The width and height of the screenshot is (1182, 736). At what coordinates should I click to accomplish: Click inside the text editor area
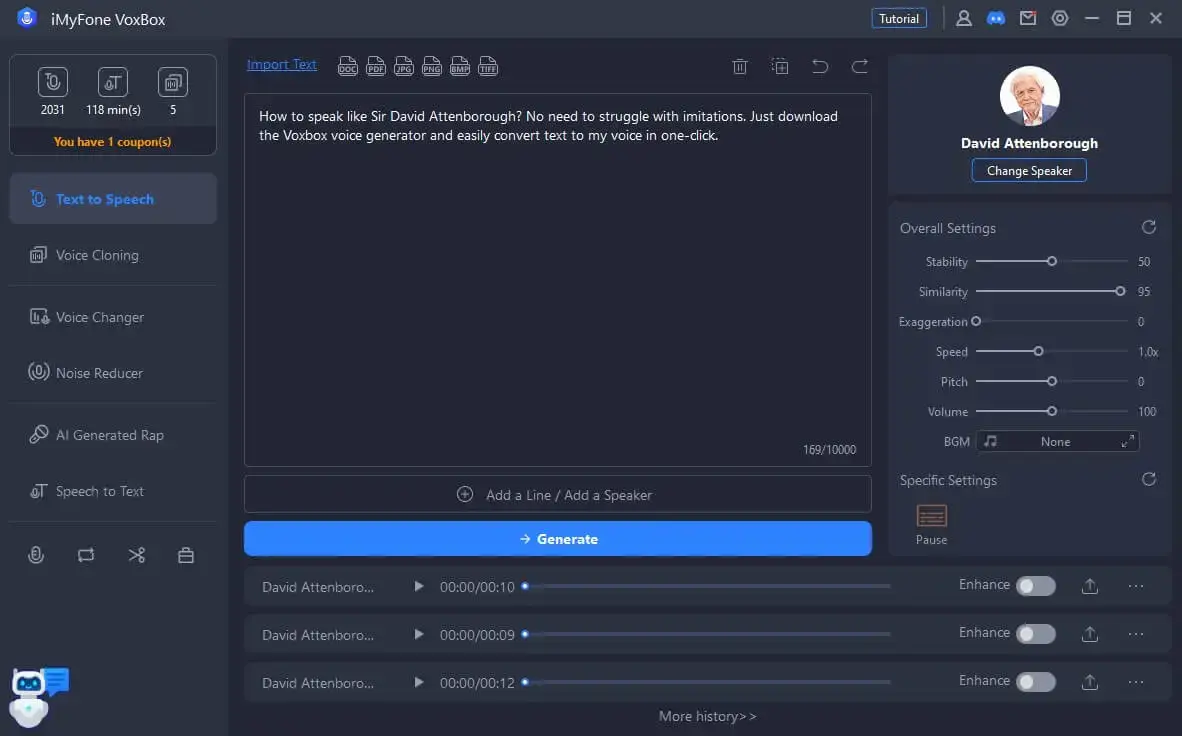pyautogui.click(x=558, y=280)
